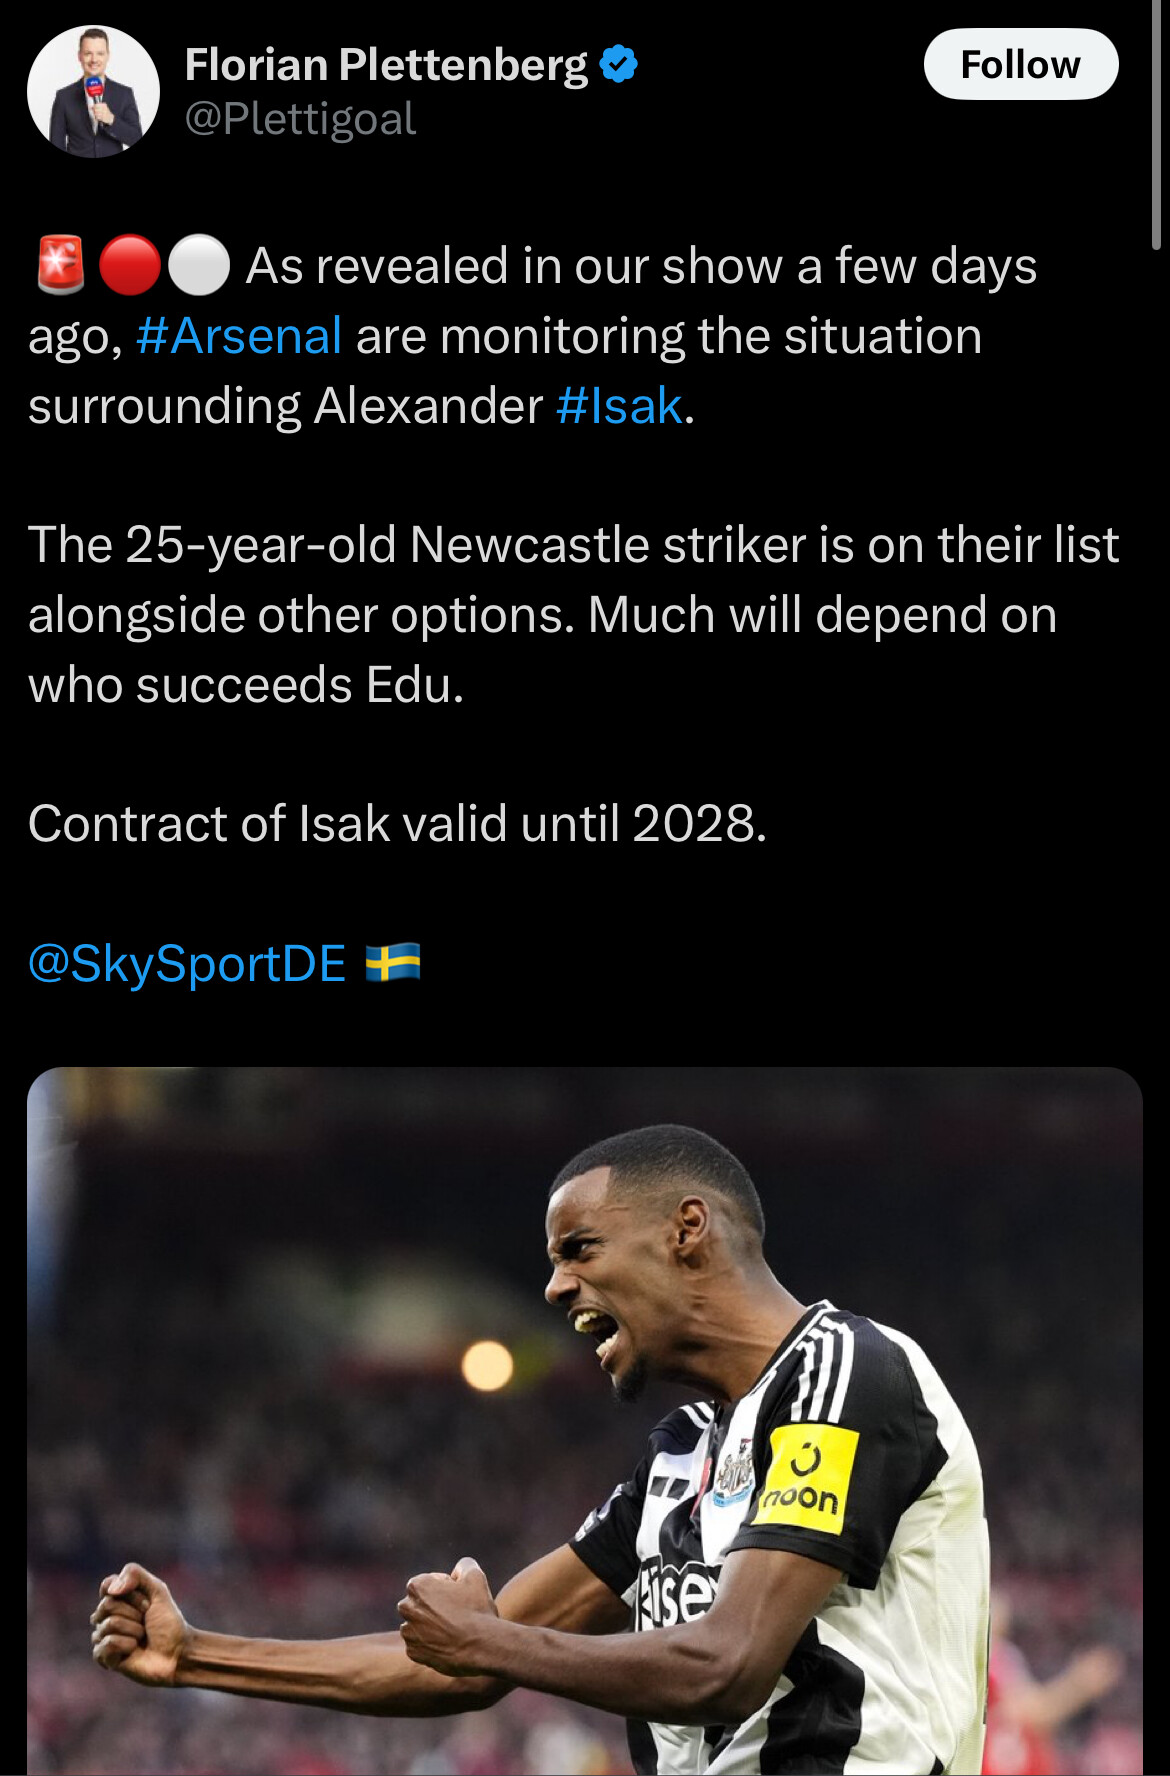This screenshot has height=1776, width=1170.
Task: Tap the white circle emoji
Action: pyautogui.click(x=199, y=266)
